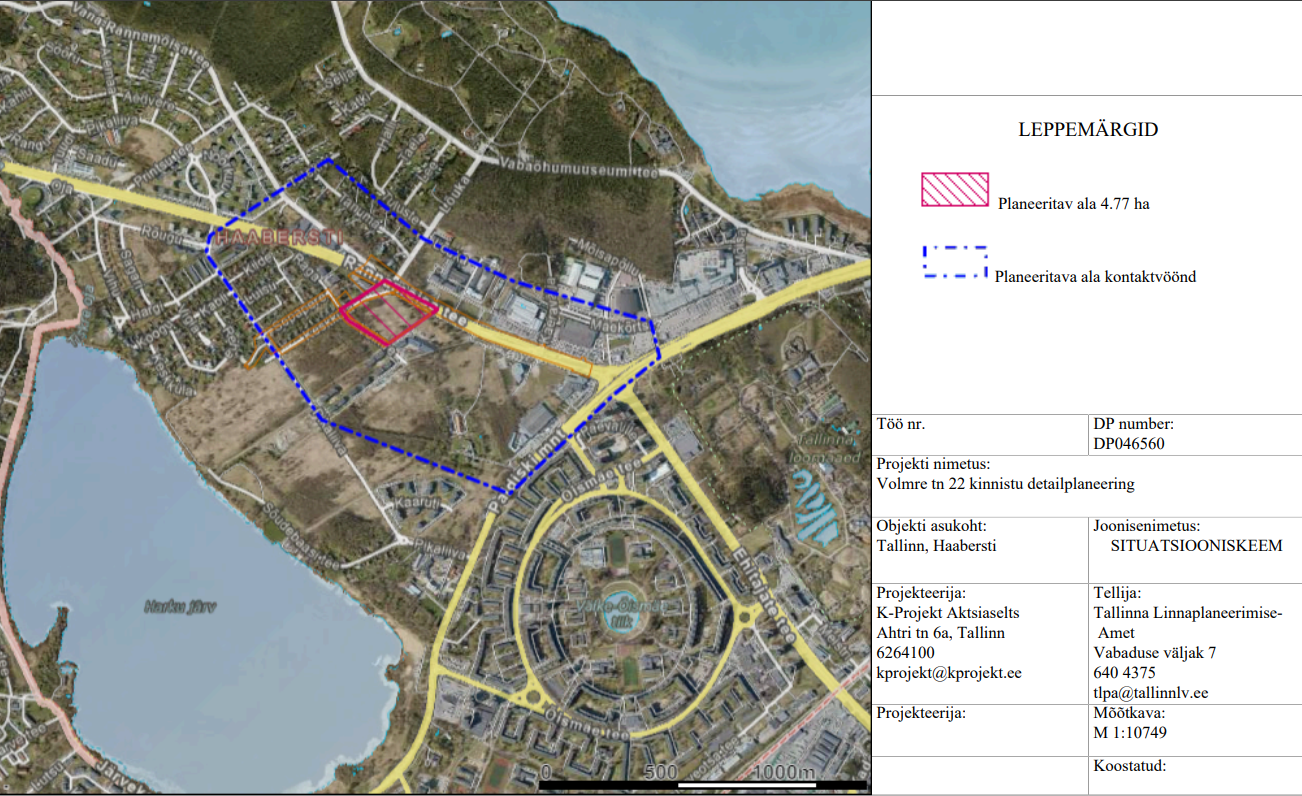Click 'Planeeritava ala kontaktvöönd' legend text
The width and height of the screenshot is (1302, 796).
(x=1095, y=276)
